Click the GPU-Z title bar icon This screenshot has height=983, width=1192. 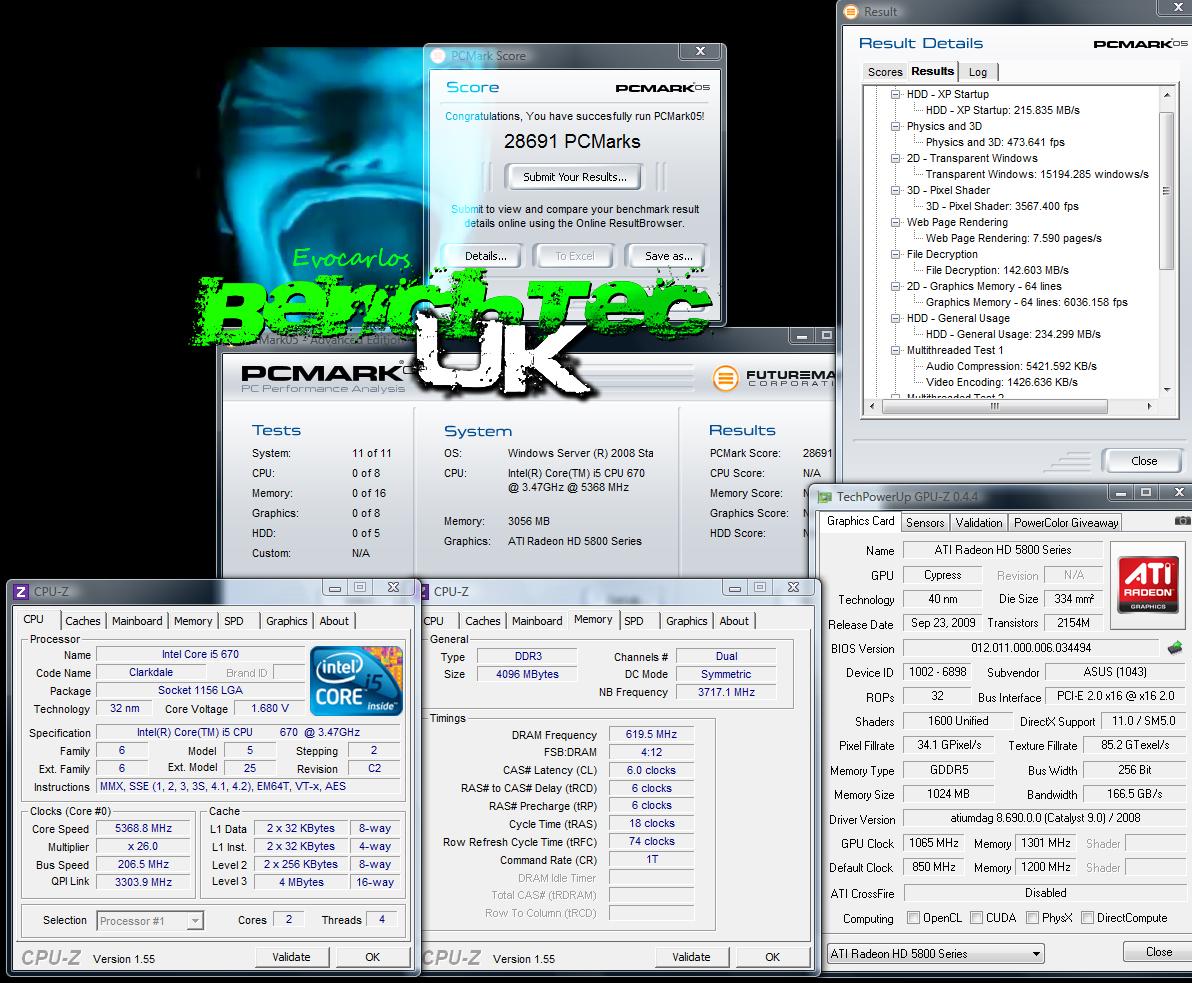825,496
